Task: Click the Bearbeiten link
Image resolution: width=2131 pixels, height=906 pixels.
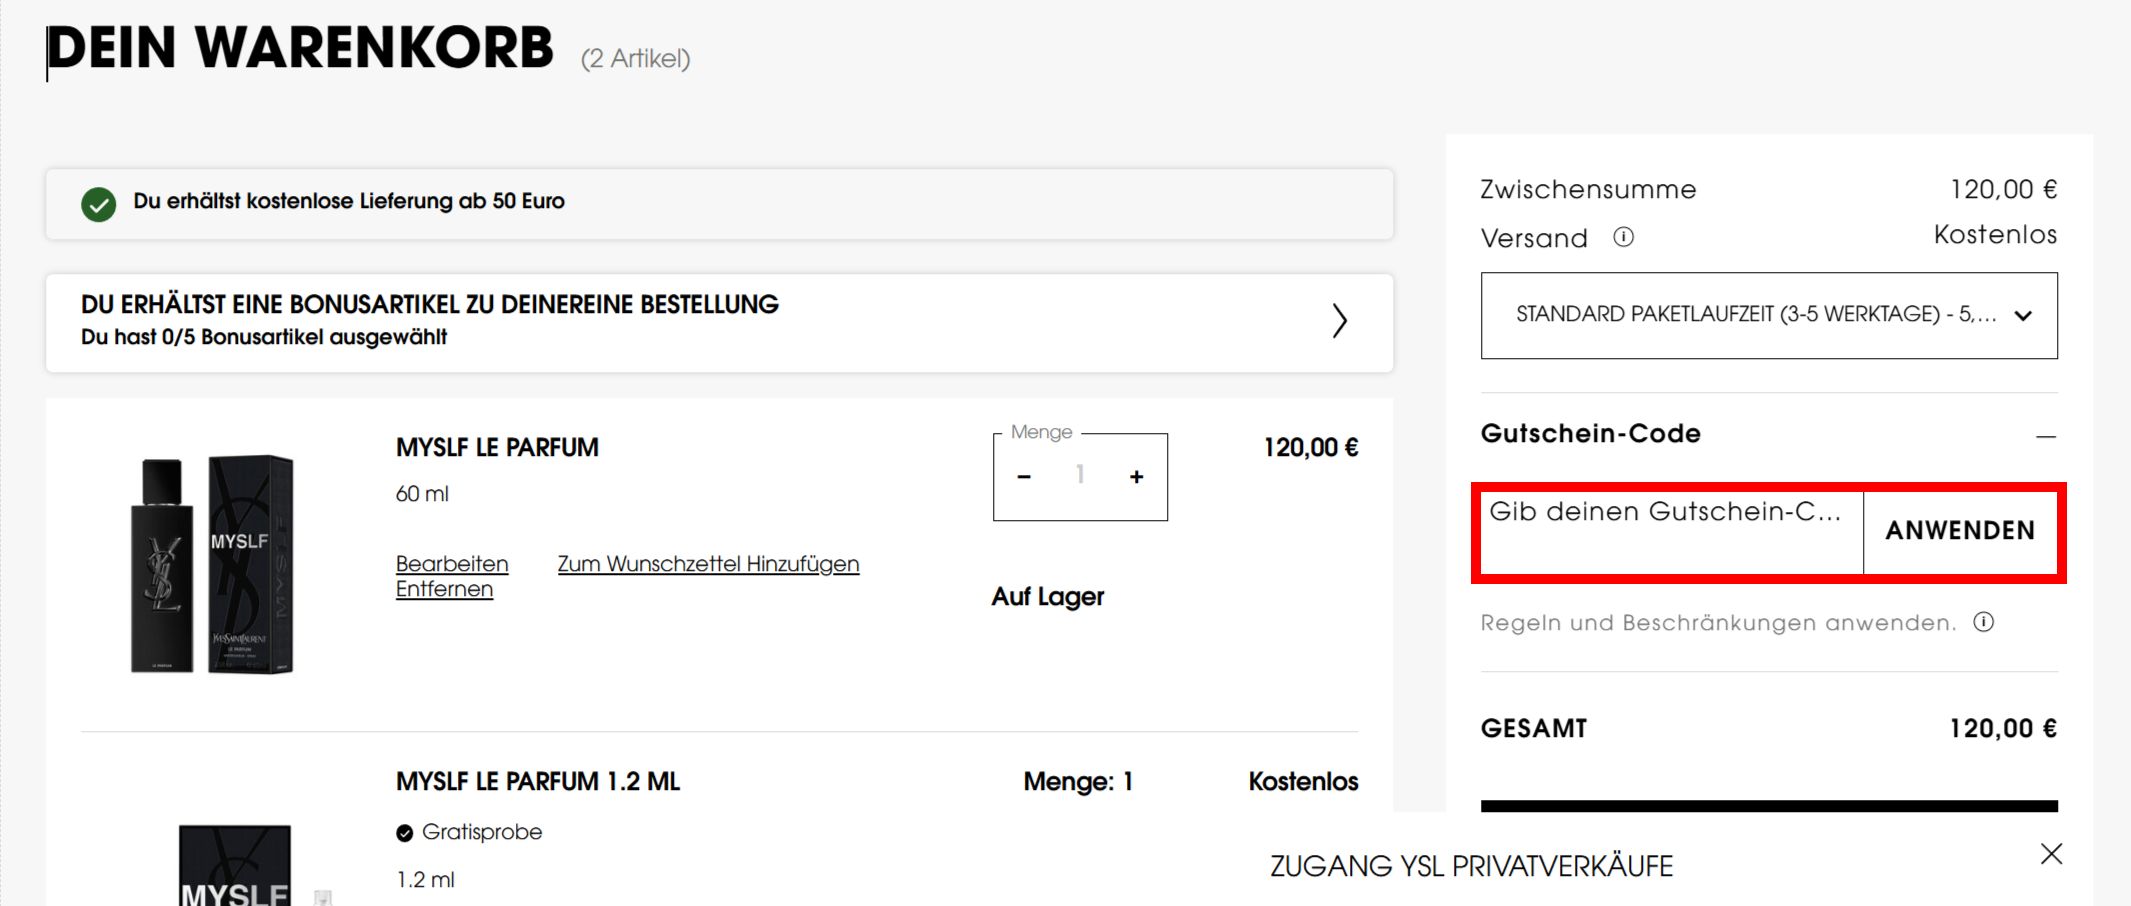Action: 452,564
